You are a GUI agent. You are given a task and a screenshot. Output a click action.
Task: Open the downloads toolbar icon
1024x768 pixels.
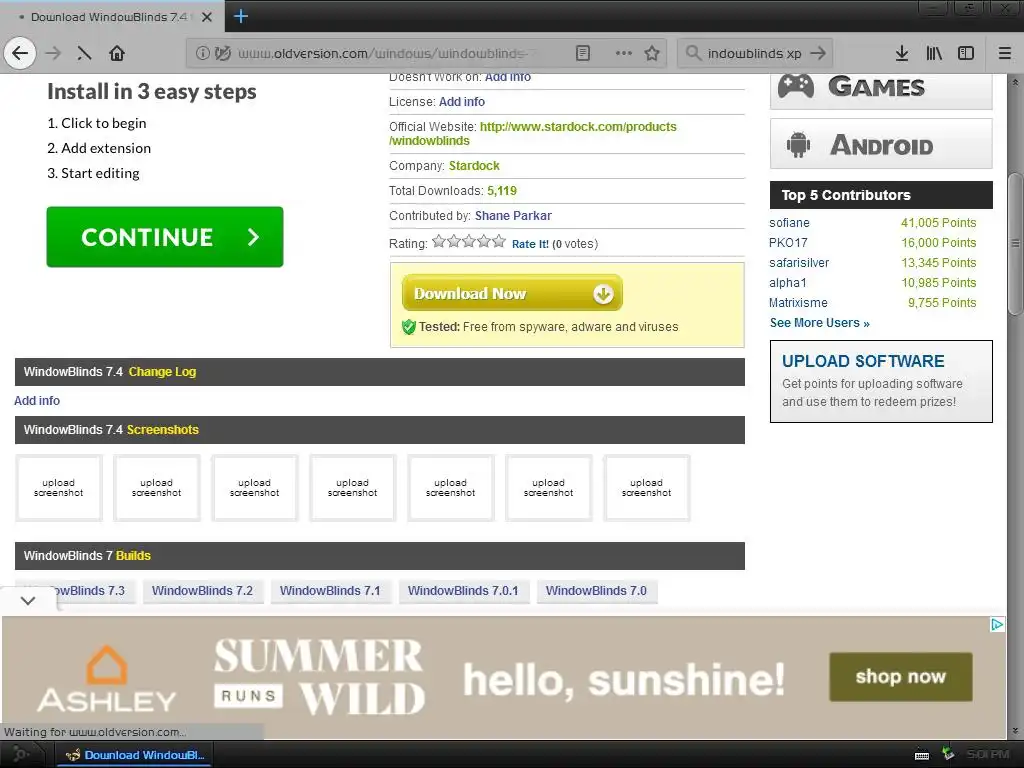point(901,53)
